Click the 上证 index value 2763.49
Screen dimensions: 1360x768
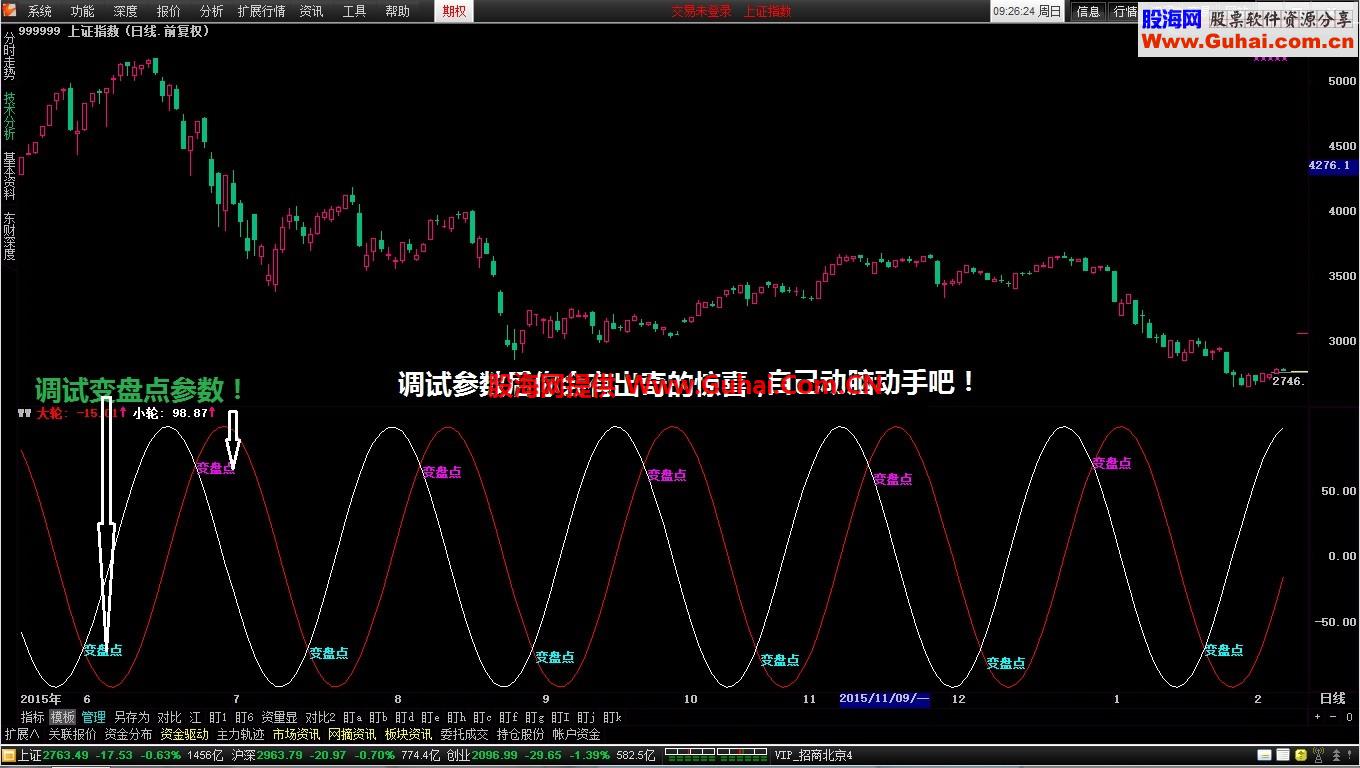(x=65, y=755)
